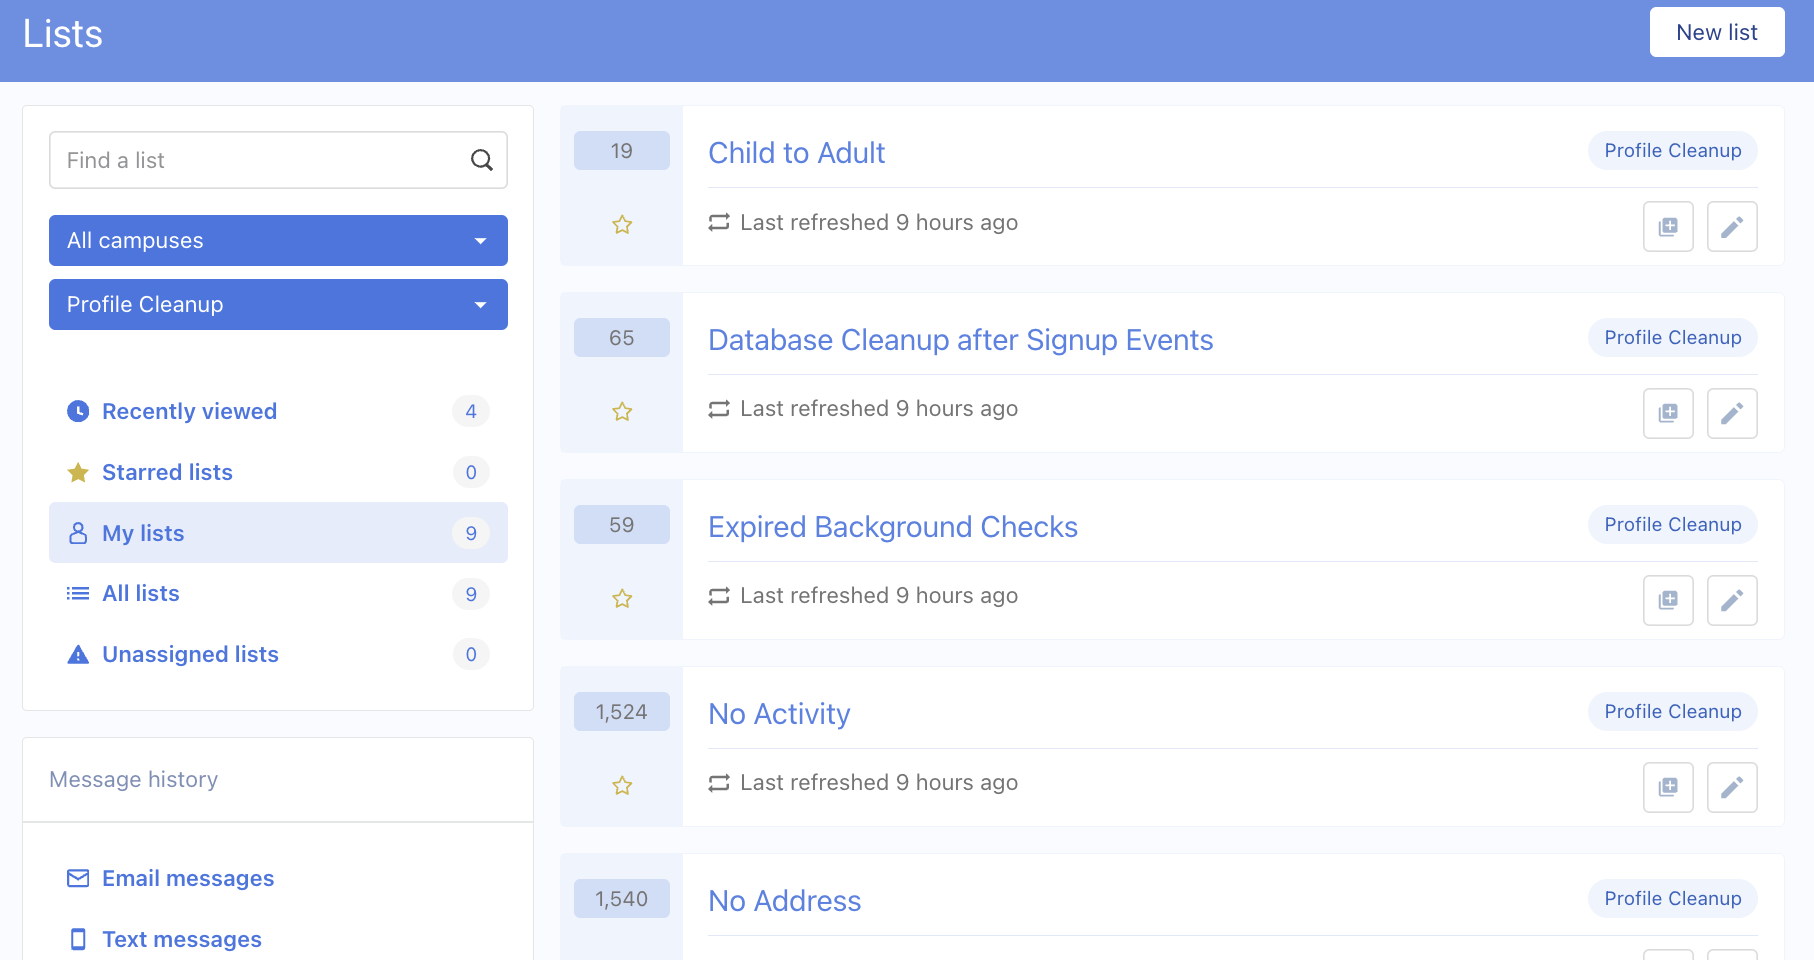Click the phone icon beside Text messages
The height and width of the screenshot is (960, 1814).
point(78,939)
